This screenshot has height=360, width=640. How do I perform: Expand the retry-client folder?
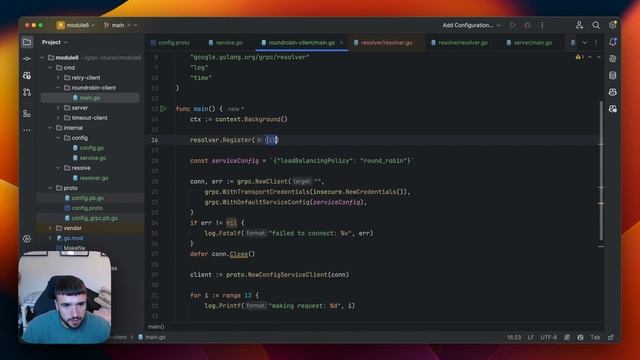point(58,78)
